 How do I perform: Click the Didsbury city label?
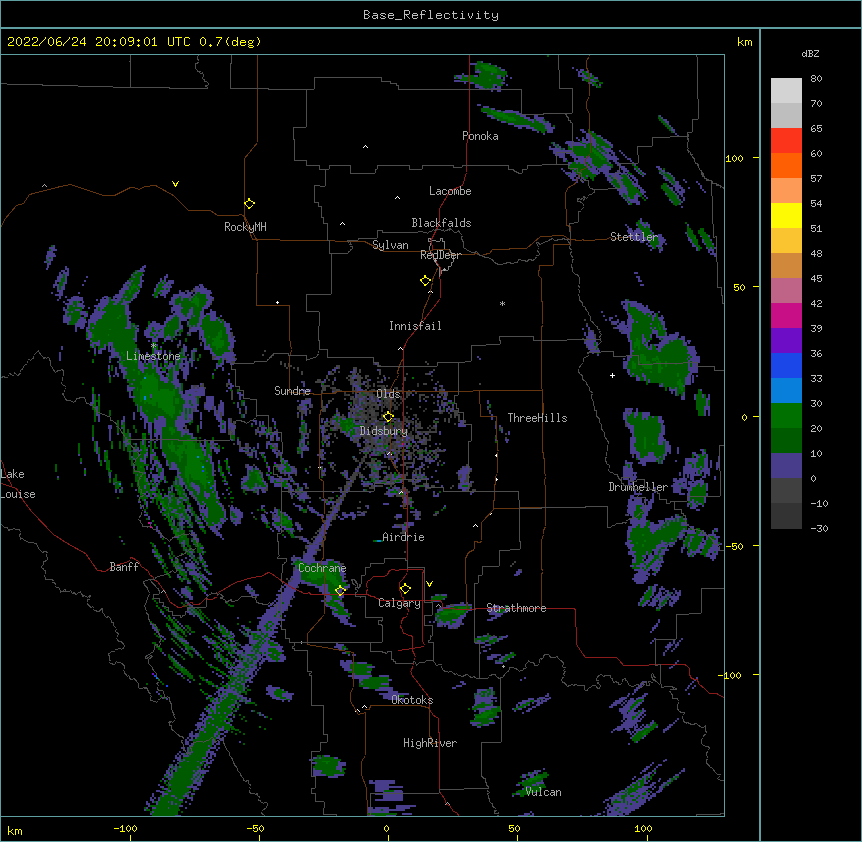coord(384,431)
